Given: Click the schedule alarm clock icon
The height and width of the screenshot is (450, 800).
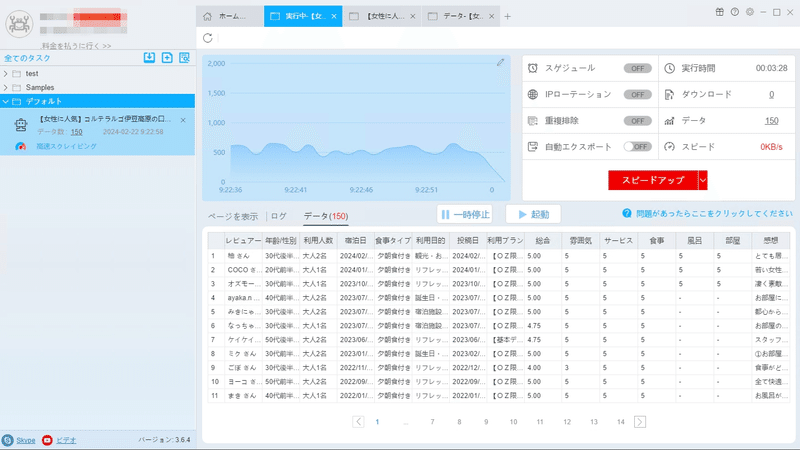Looking at the screenshot, I should pyautogui.click(x=533, y=68).
